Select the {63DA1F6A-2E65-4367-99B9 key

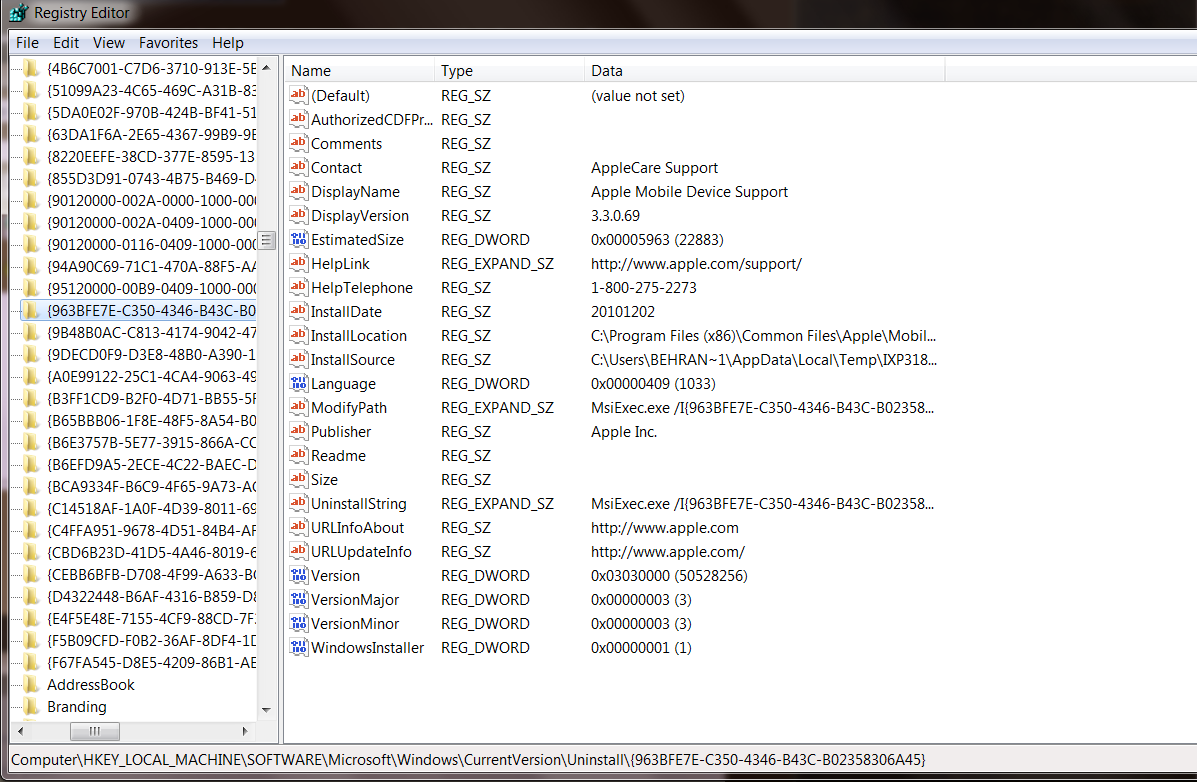coord(151,134)
